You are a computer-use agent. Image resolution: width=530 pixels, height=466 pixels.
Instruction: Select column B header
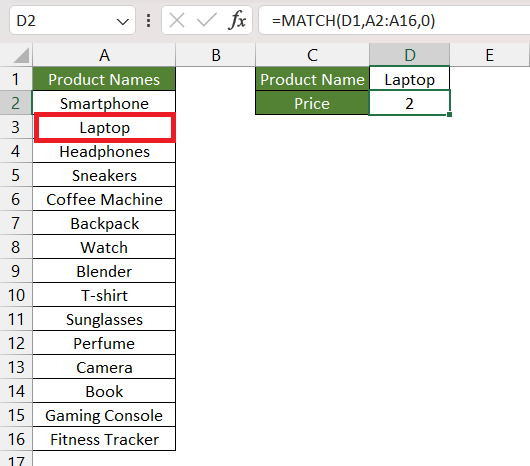coord(216,55)
